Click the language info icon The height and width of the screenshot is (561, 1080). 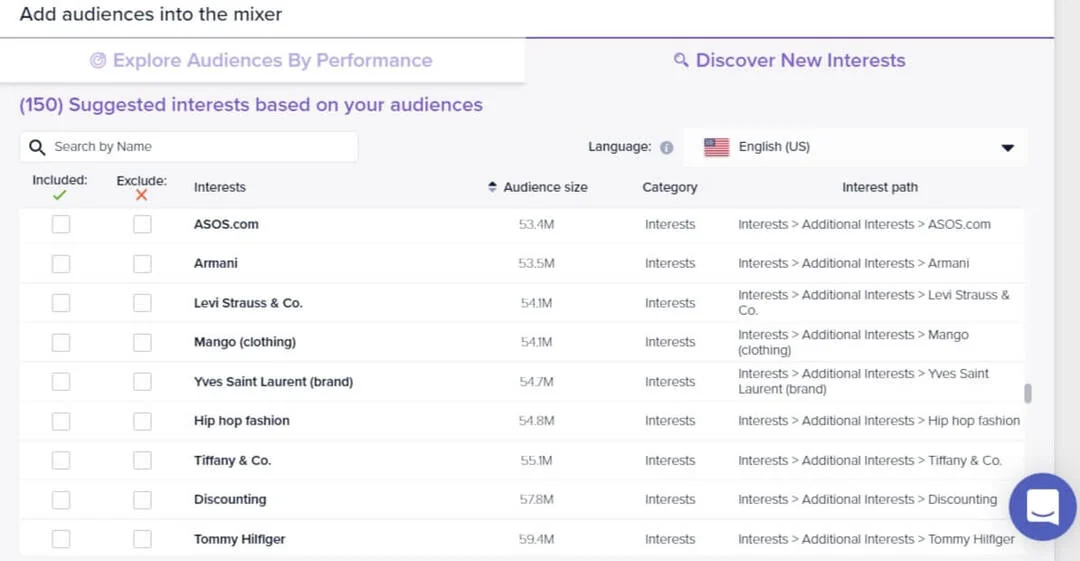666,147
